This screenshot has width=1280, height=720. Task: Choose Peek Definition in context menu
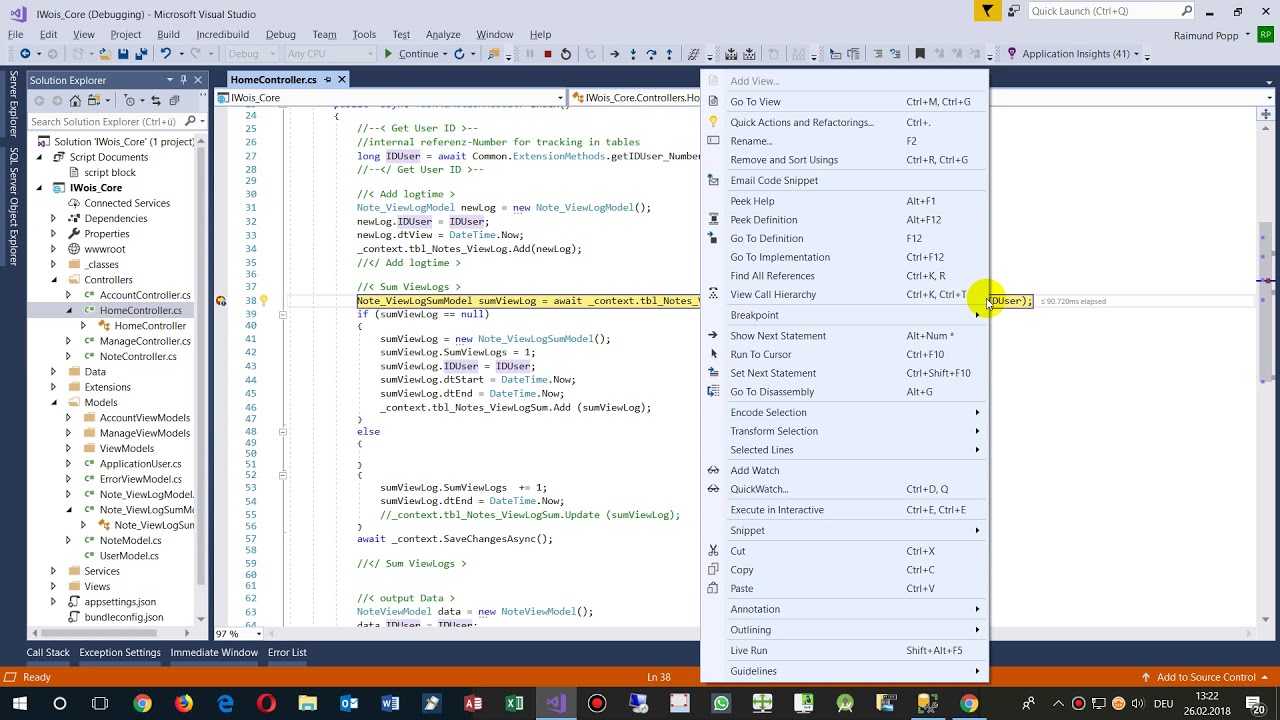[844, 220]
